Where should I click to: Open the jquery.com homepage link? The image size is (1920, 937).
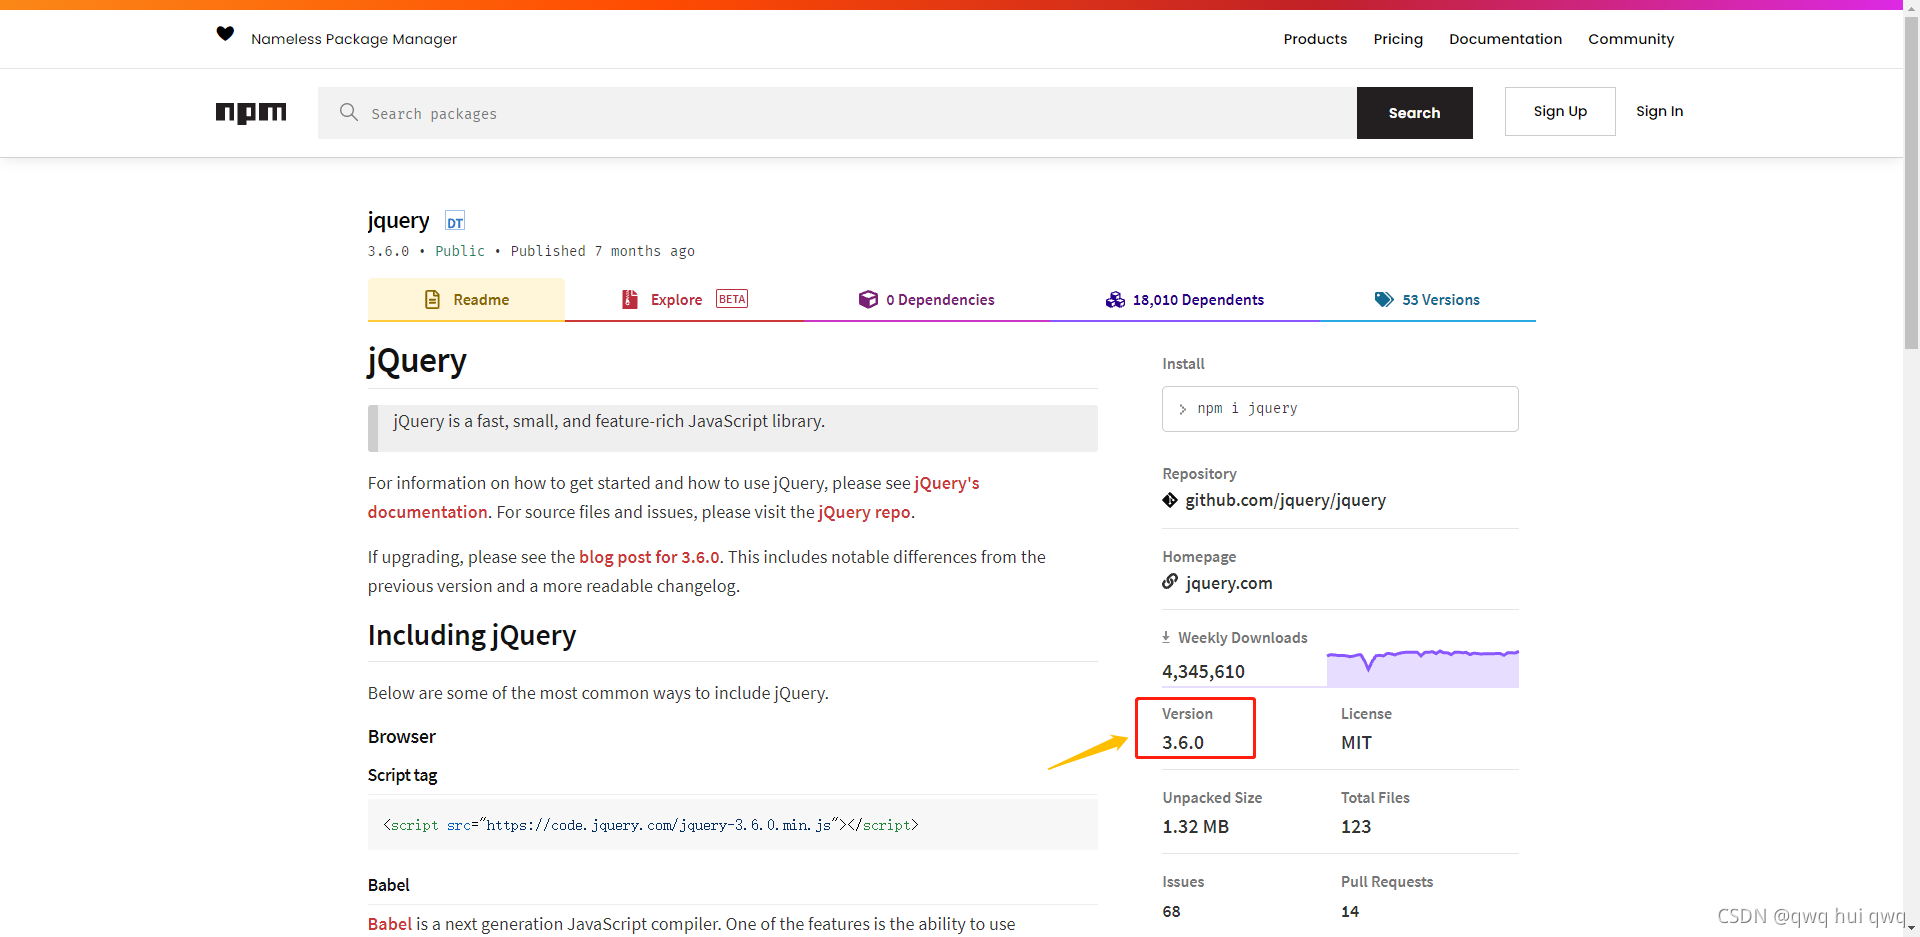point(1229,583)
